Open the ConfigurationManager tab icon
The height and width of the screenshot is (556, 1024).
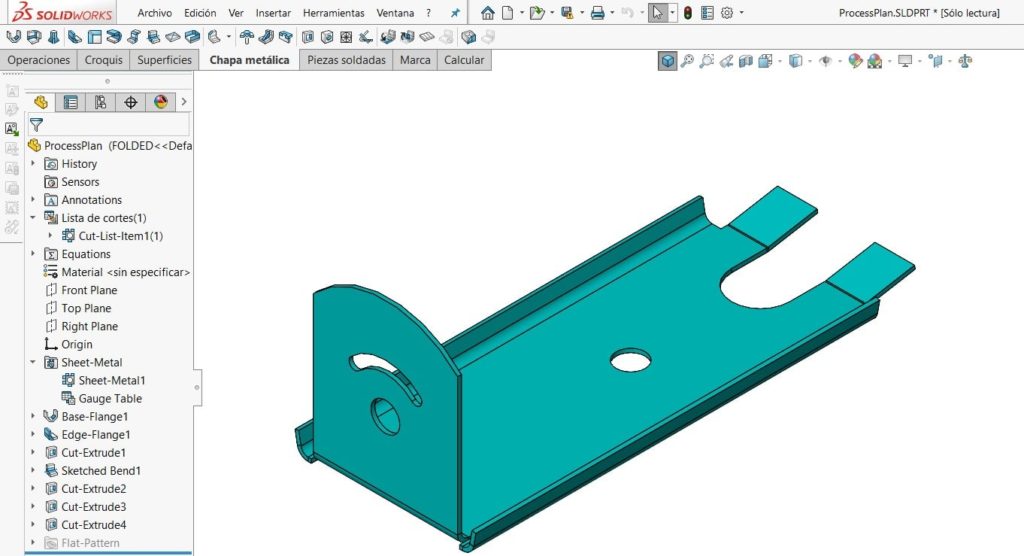[100, 102]
